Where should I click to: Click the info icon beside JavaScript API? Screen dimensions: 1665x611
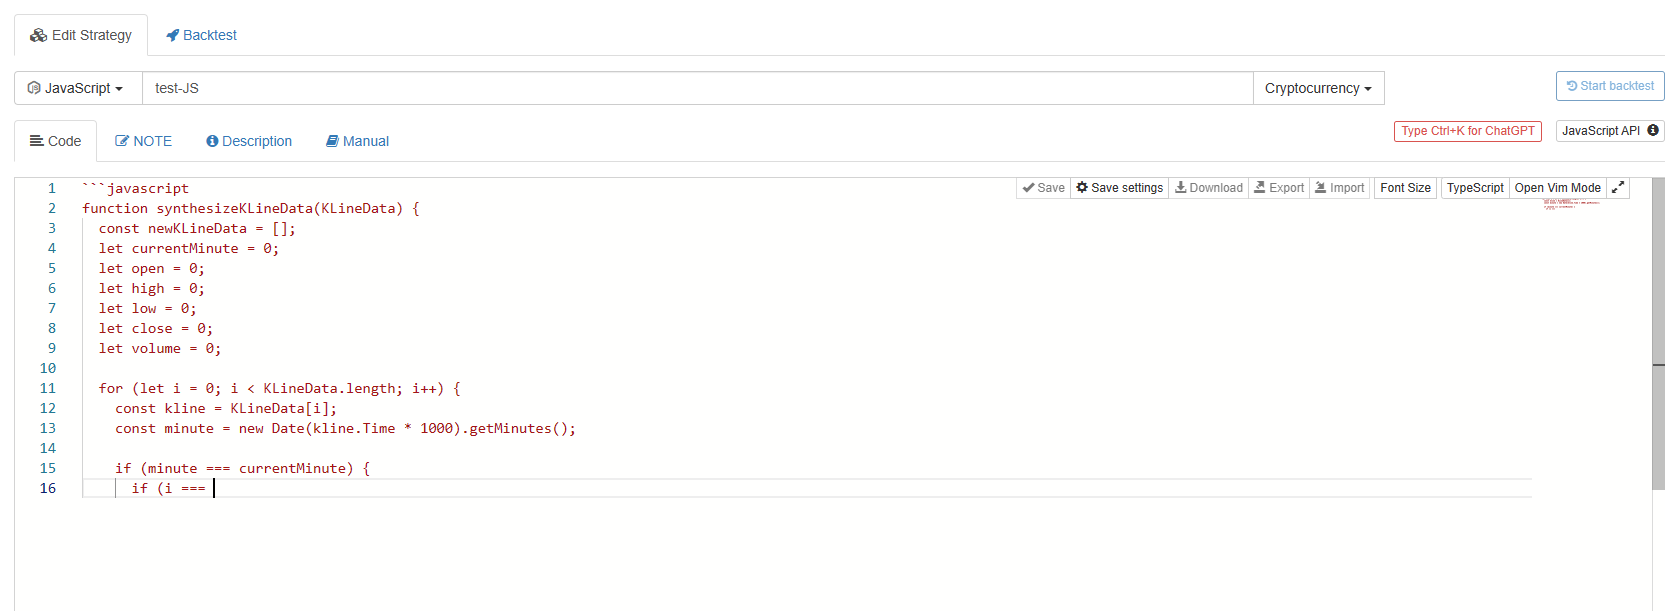coord(1653,131)
